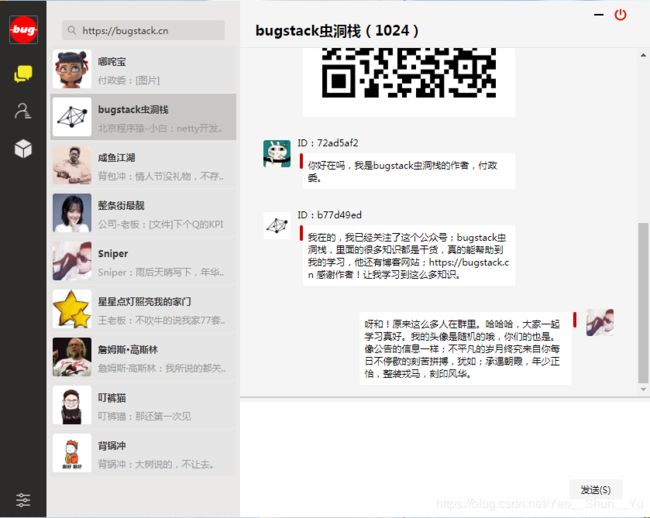650x518 pixels.
Task: Open the settings sliders icon
Action: point(23,500)
